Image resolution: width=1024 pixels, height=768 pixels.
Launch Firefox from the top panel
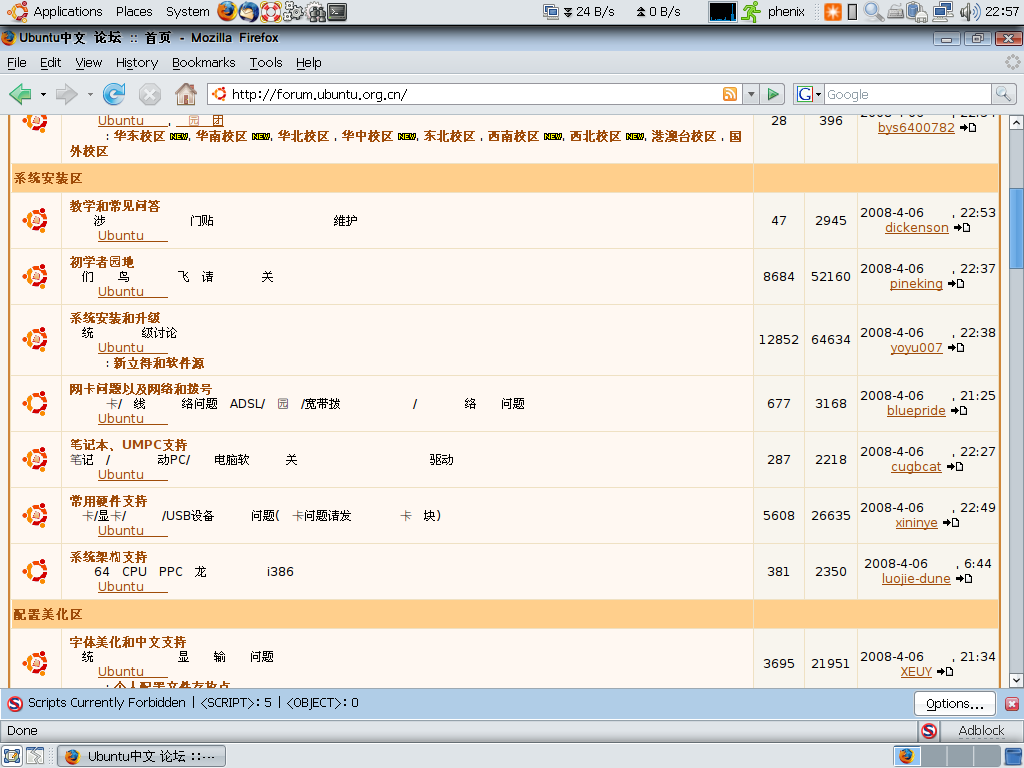pos(227,11)
